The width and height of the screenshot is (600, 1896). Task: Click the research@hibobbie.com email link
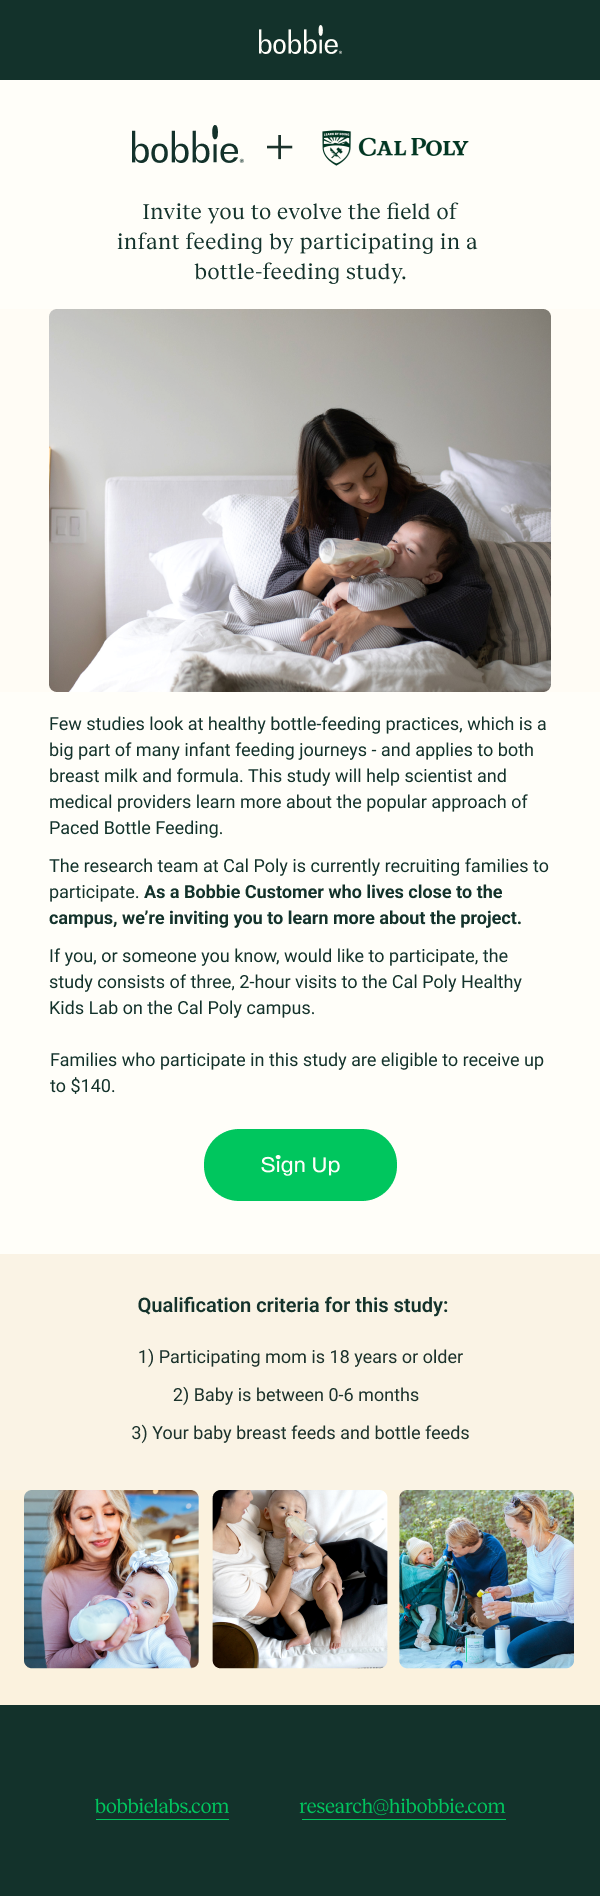pos(402,1806)
